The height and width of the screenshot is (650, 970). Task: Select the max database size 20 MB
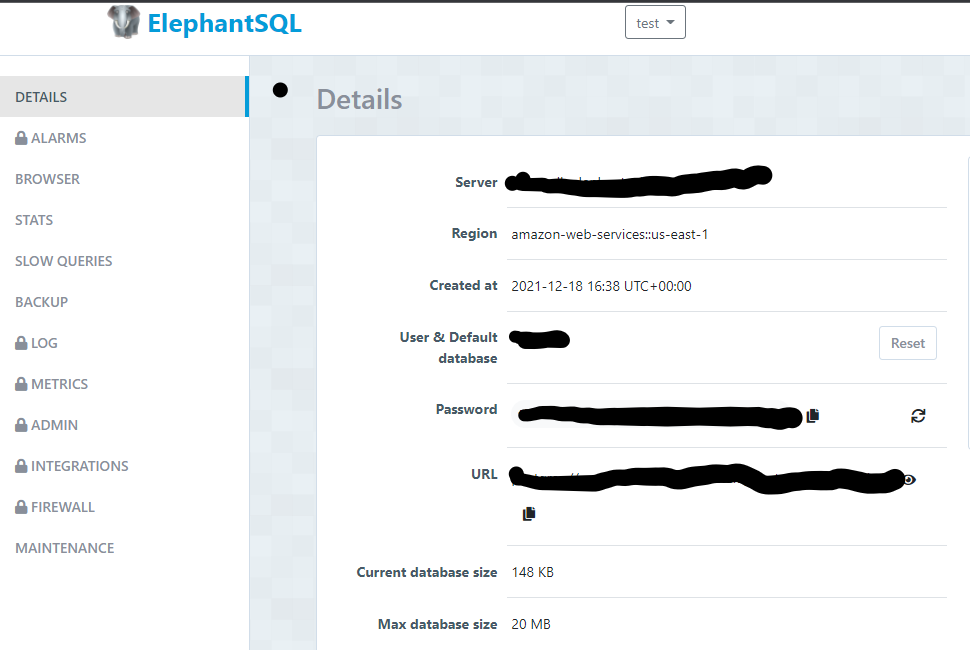coord(531,624)
